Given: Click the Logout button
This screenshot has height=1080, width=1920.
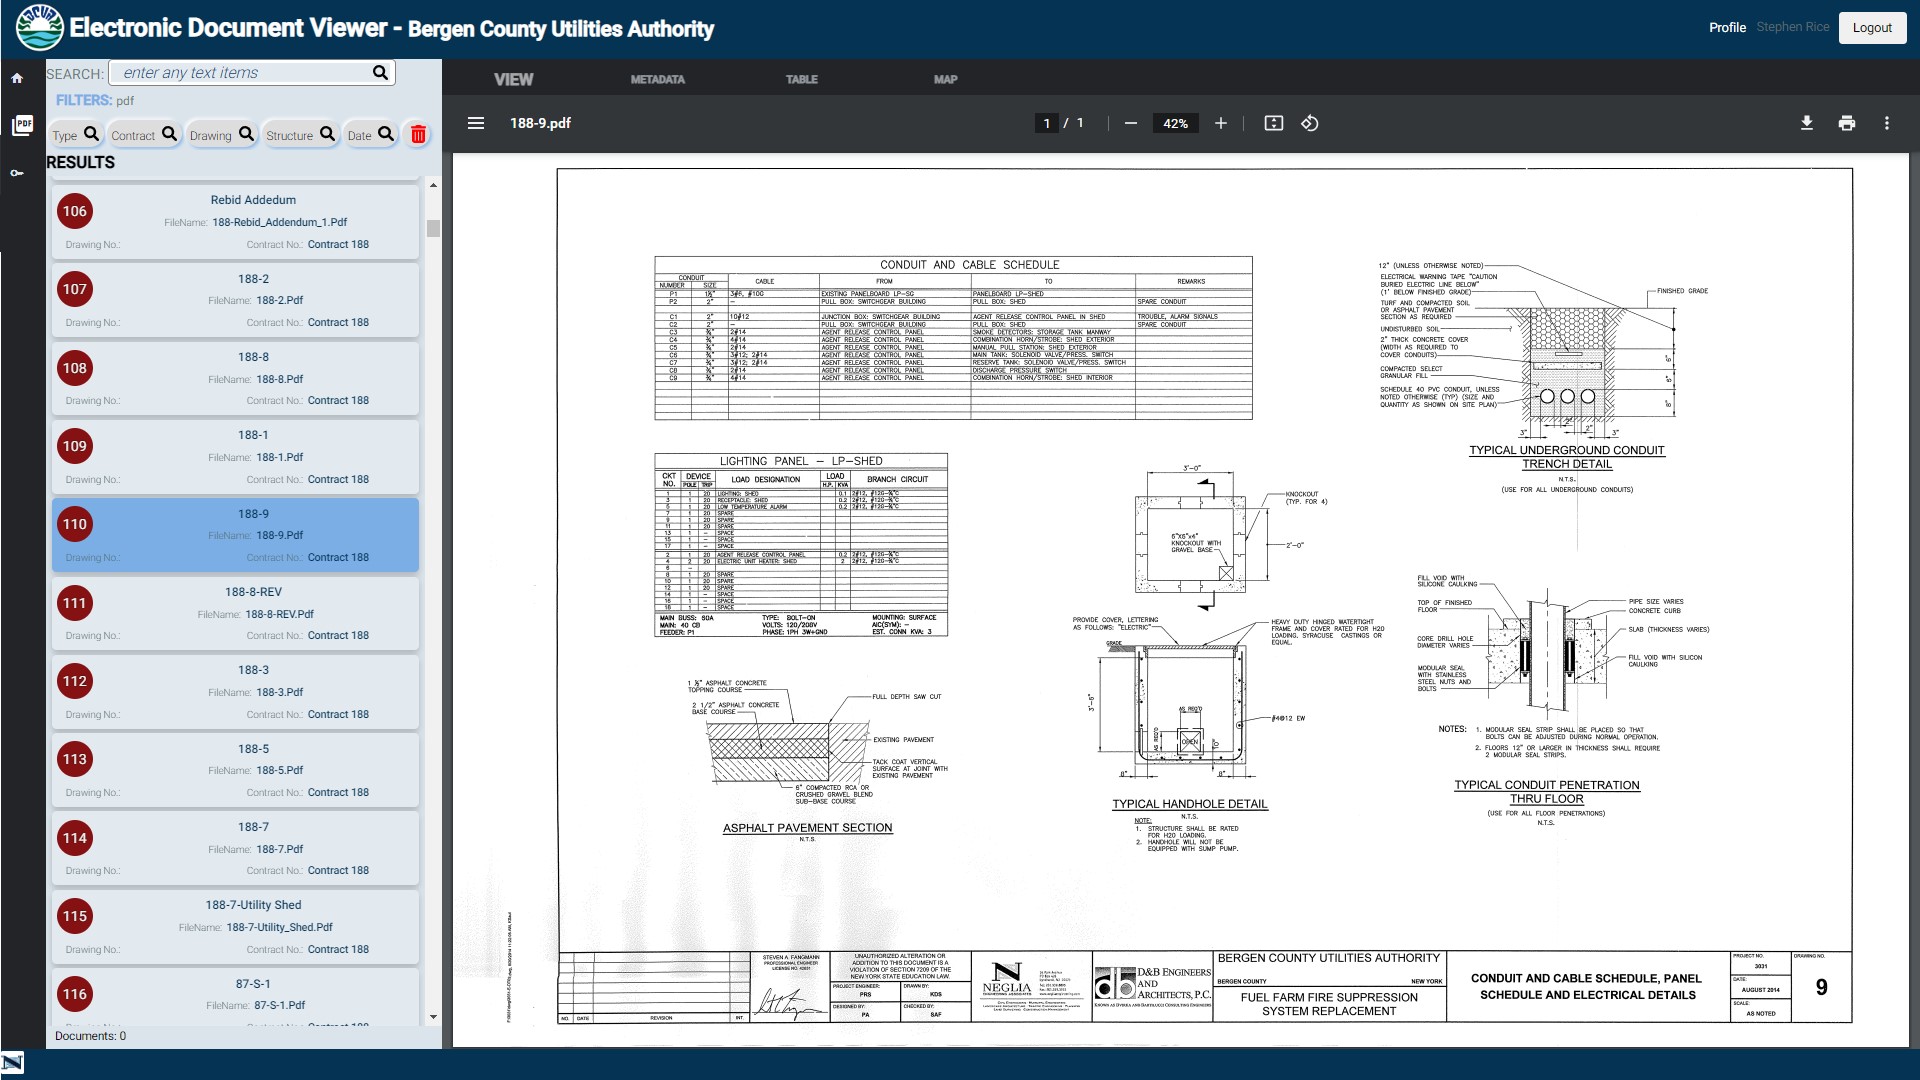Looking at the screenshot, I should click(1871, 28).
